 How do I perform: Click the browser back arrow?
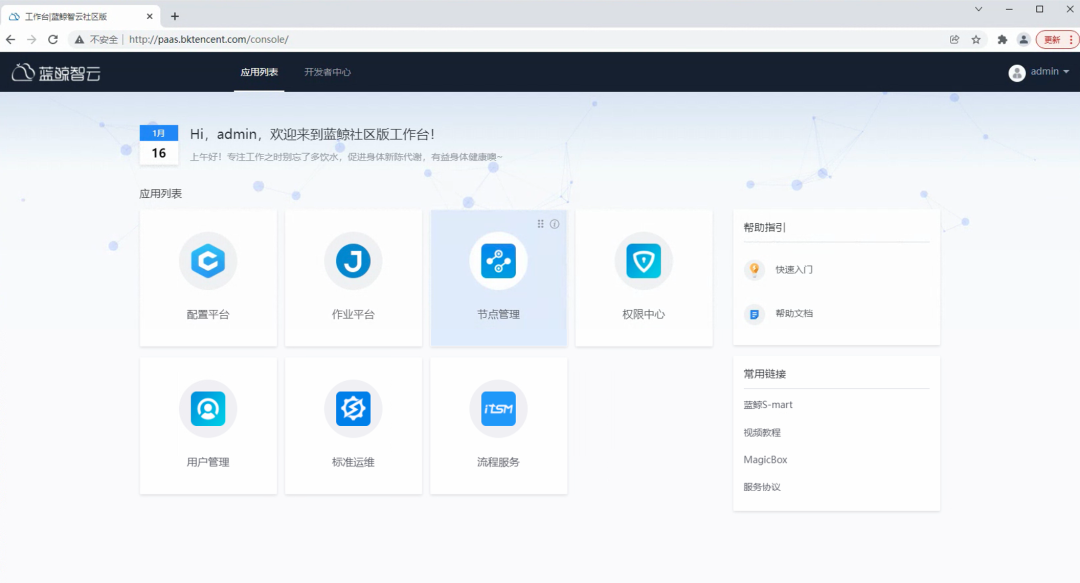coord(10,39)
